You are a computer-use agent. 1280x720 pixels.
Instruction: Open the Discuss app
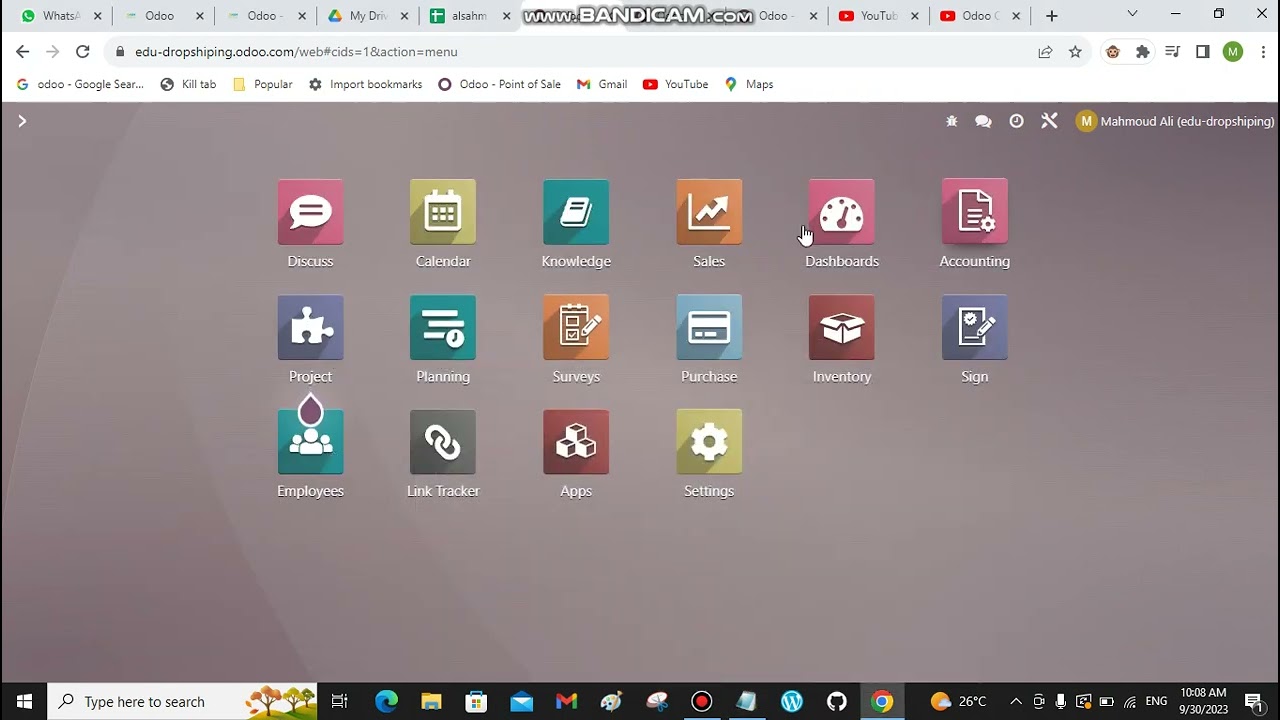[x=310, y=212]
